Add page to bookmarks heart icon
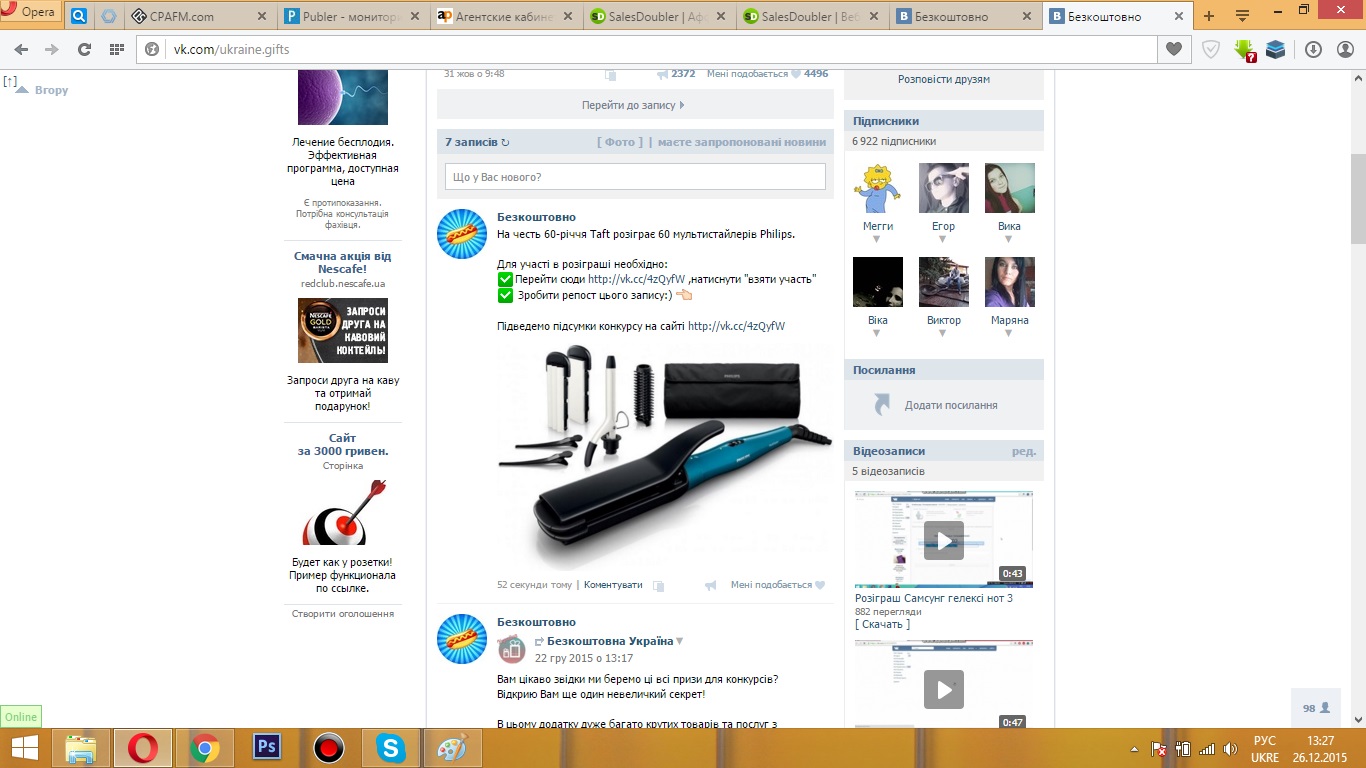This screenshot has width=1366, height=768. [1174, 49]
